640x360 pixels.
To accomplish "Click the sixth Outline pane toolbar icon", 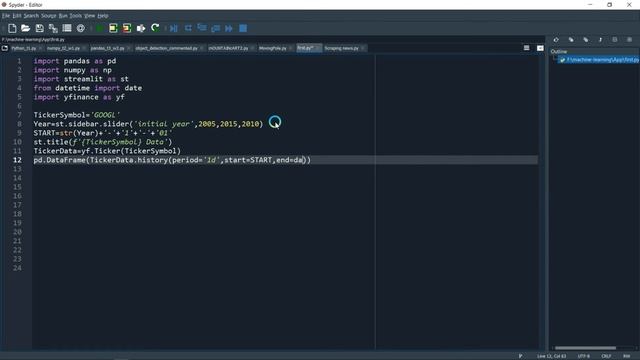I will click(629, 40).
